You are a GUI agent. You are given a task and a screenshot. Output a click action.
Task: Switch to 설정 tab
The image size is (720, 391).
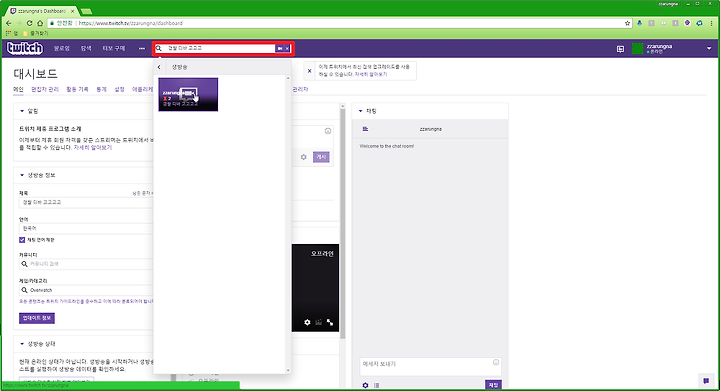[119, 89]
